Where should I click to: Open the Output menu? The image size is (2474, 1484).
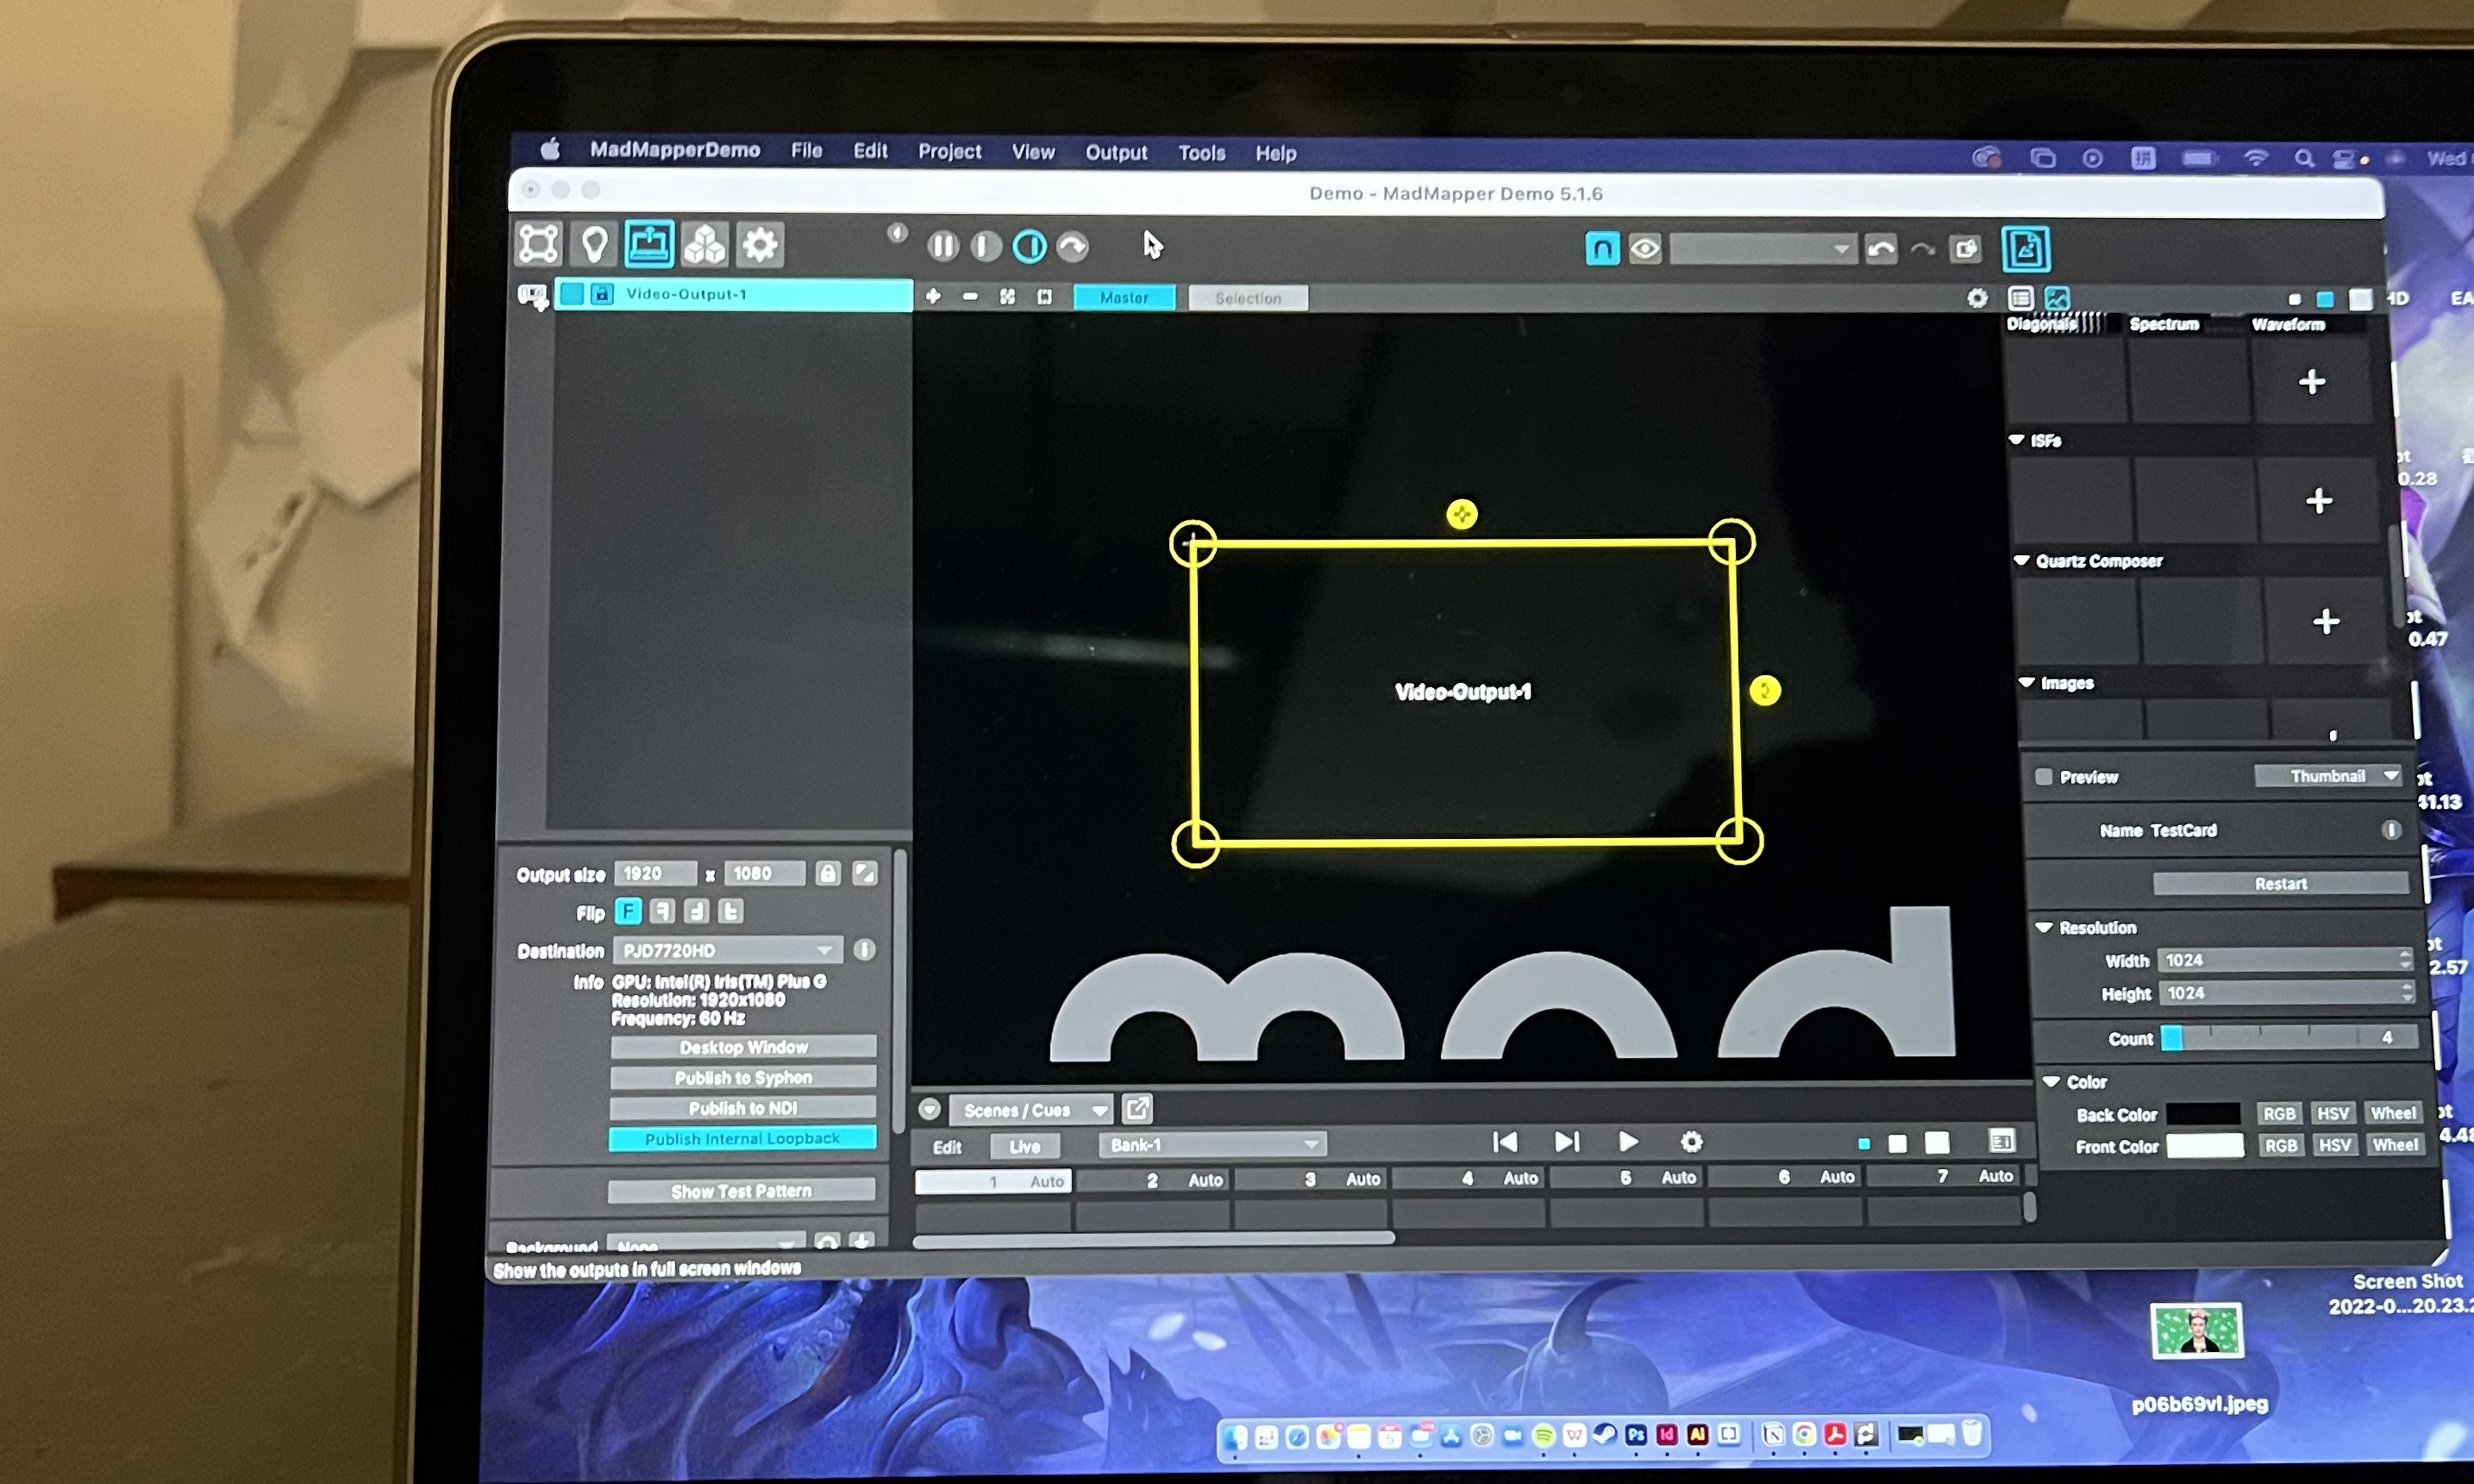[1116, 153]
